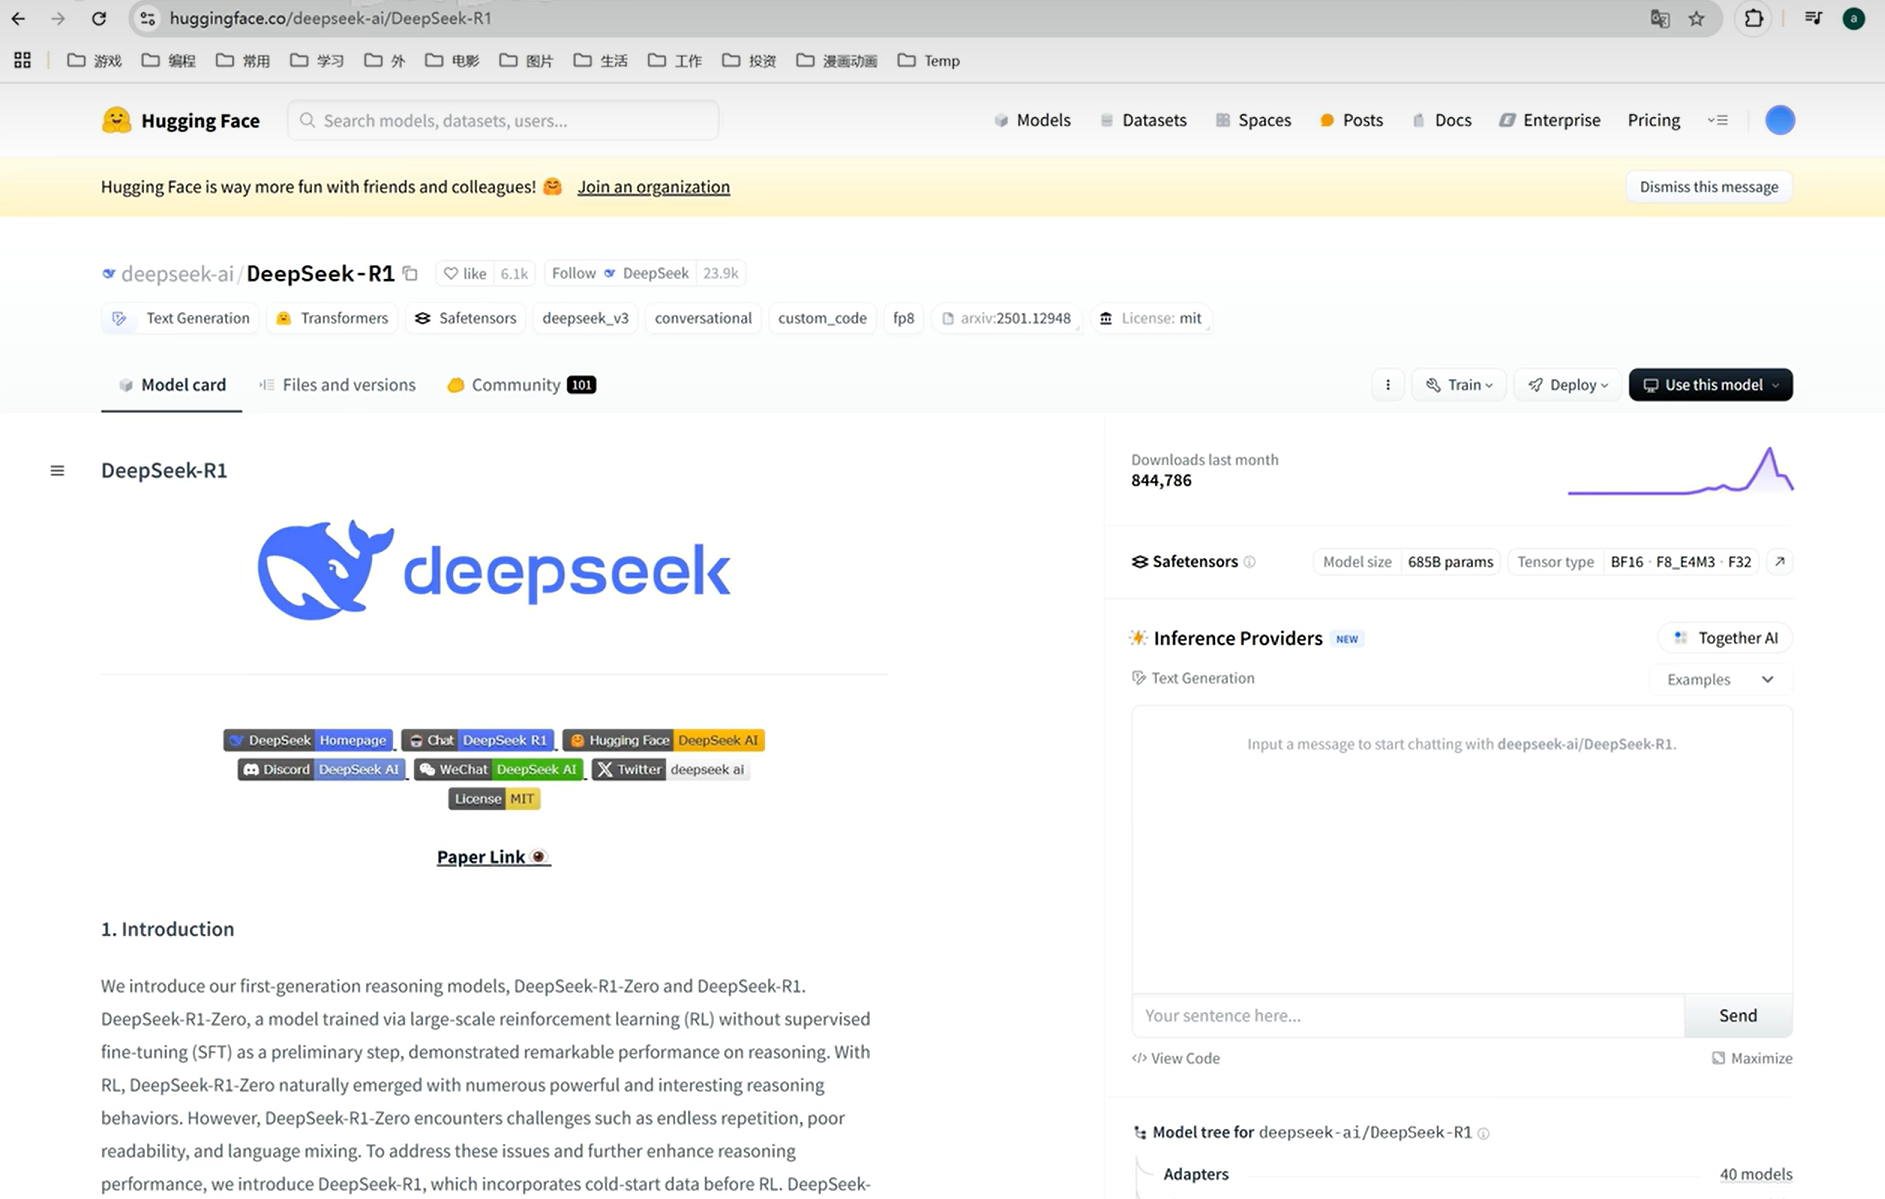Follow the DeepSeek organization
The height and width of the screenshot is (1199, 1885).
(620, 273)
